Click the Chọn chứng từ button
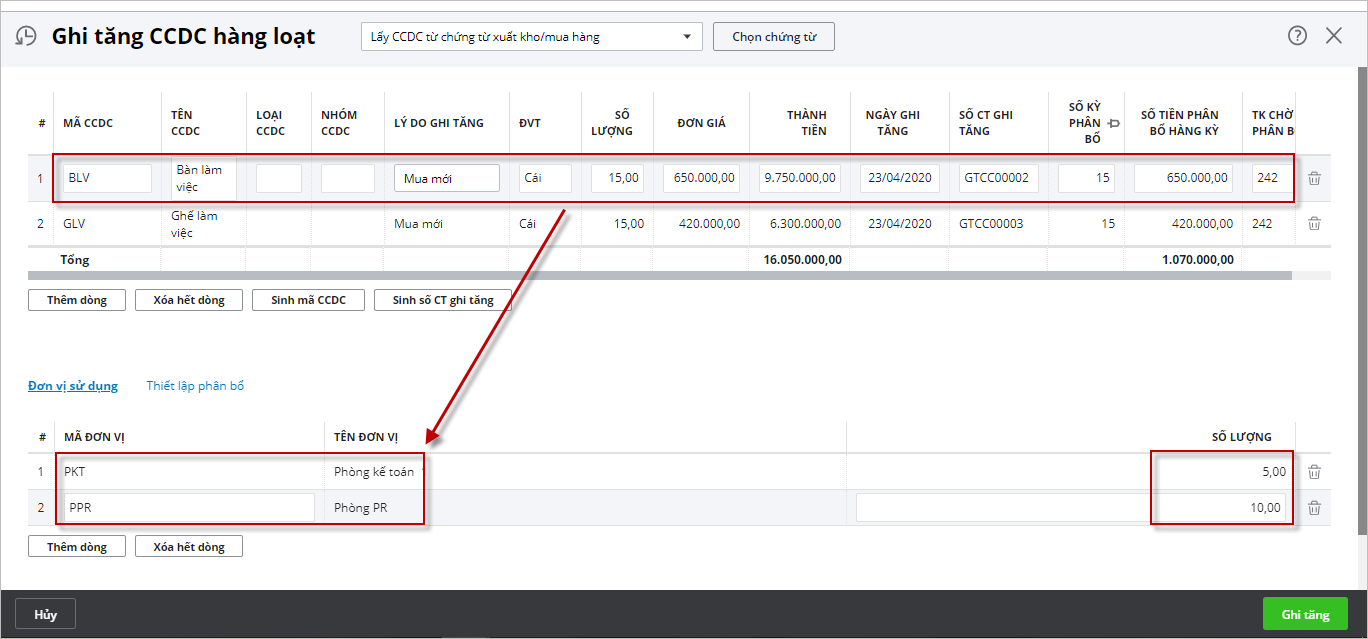 [774, 37]
